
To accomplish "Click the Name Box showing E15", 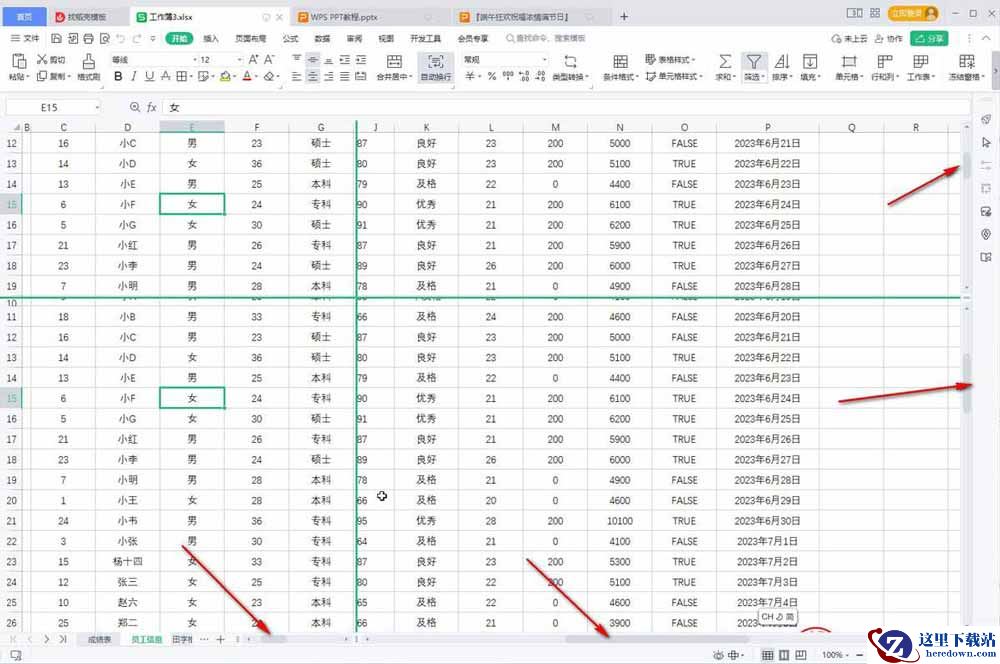I will tap(54, 107).
